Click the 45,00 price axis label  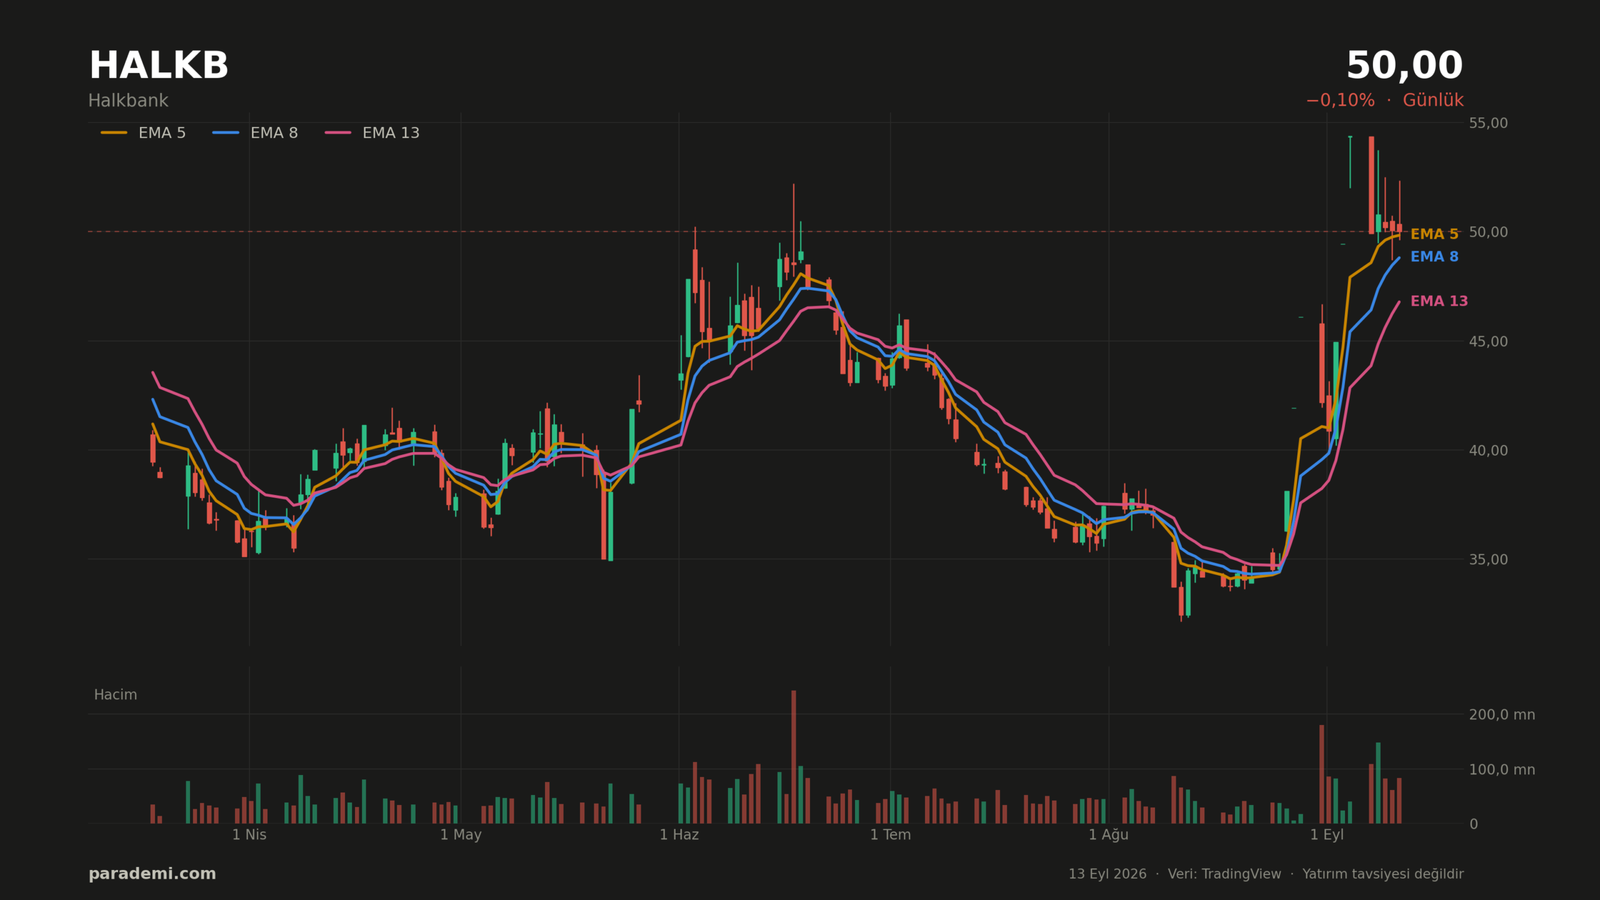click(1488, 341)
